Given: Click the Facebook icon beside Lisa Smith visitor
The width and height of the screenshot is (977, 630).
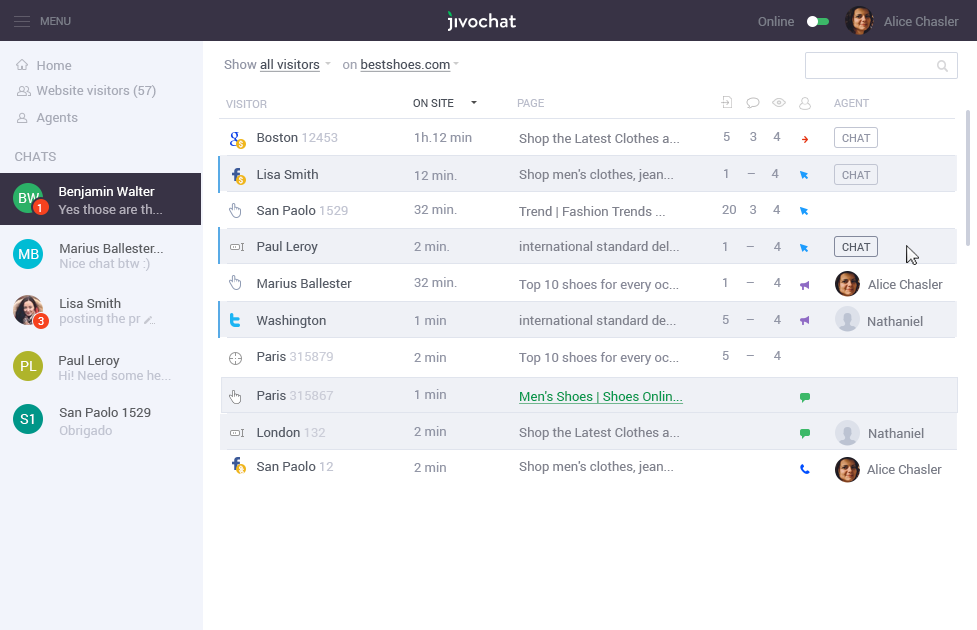Looking at the screenshot, I should point(237,175).
